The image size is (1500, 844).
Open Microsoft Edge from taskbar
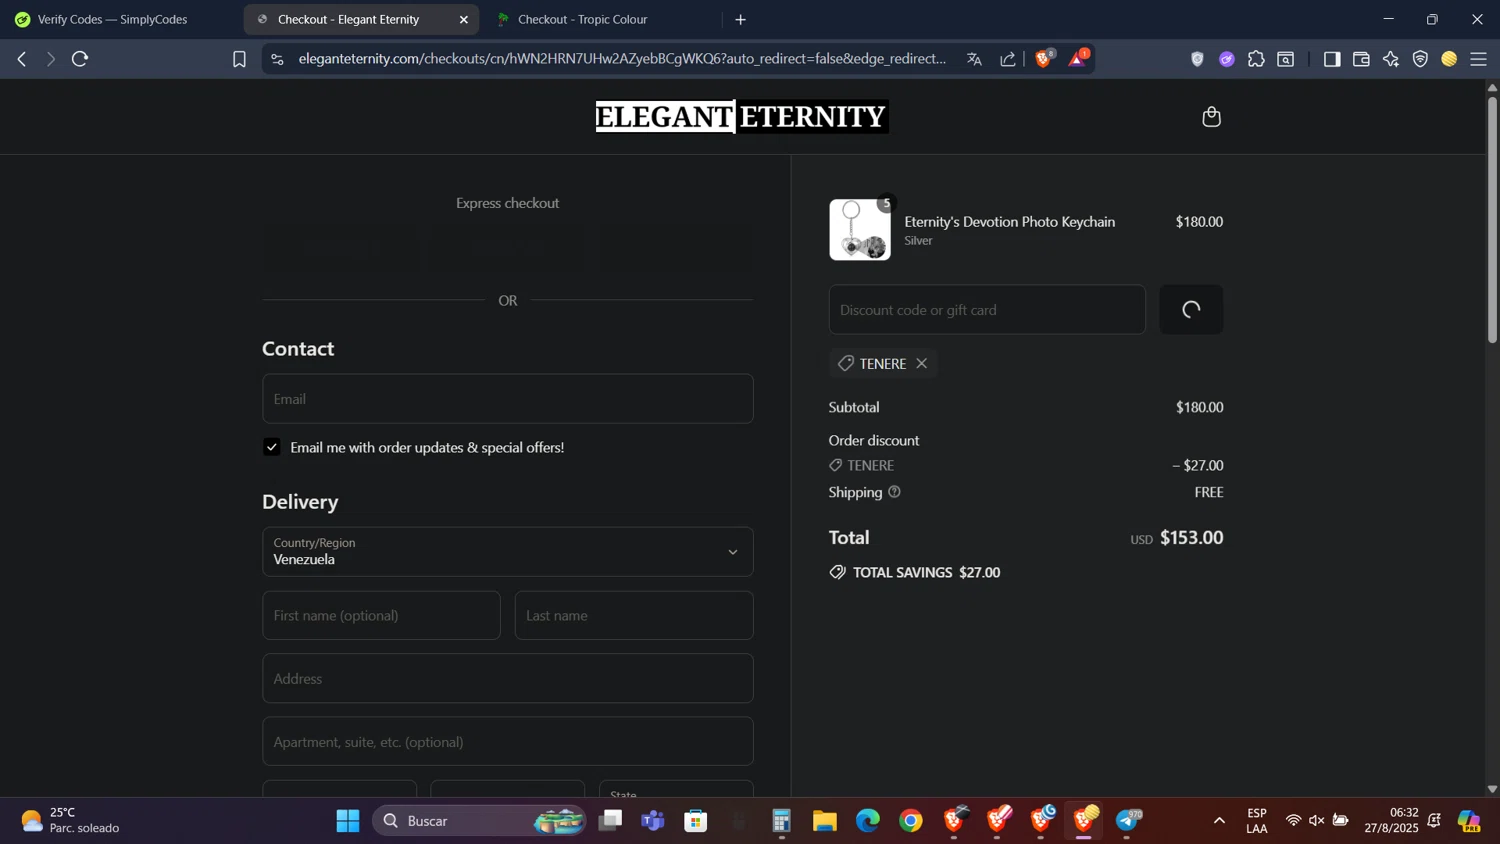tap(867, 821)
